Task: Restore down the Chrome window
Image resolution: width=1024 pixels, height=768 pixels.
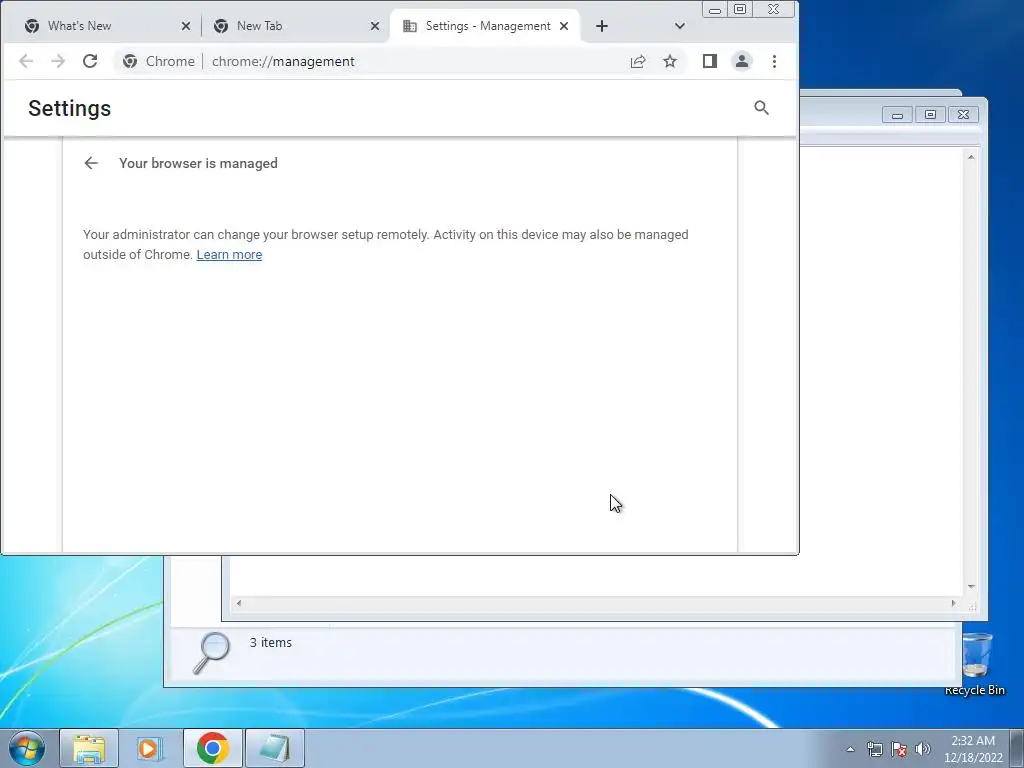Action: tap(740, 9)
